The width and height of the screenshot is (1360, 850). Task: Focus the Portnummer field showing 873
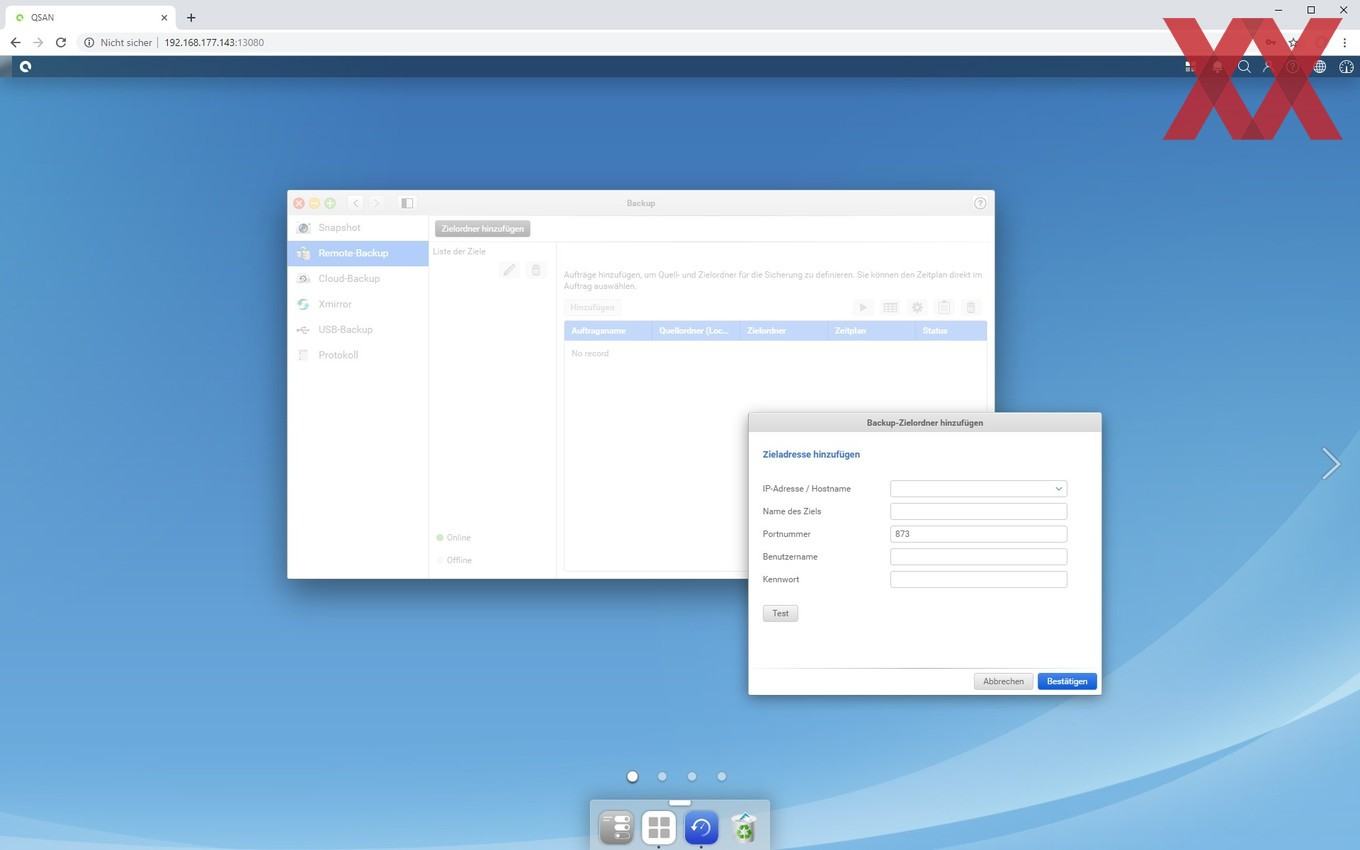978,534
